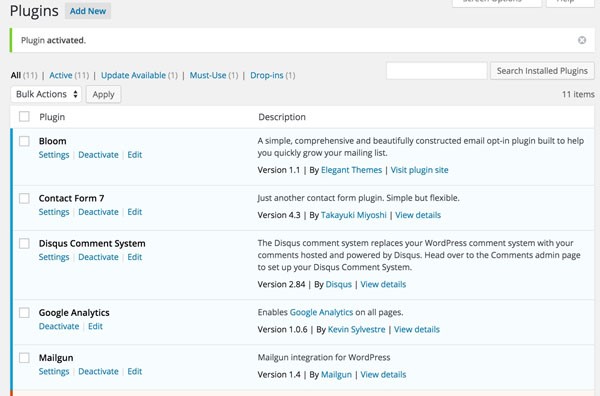This screenshot has height=396, width=600.
Task: Check the Google Analytics checkbox
Action: [x=24, y=313]
